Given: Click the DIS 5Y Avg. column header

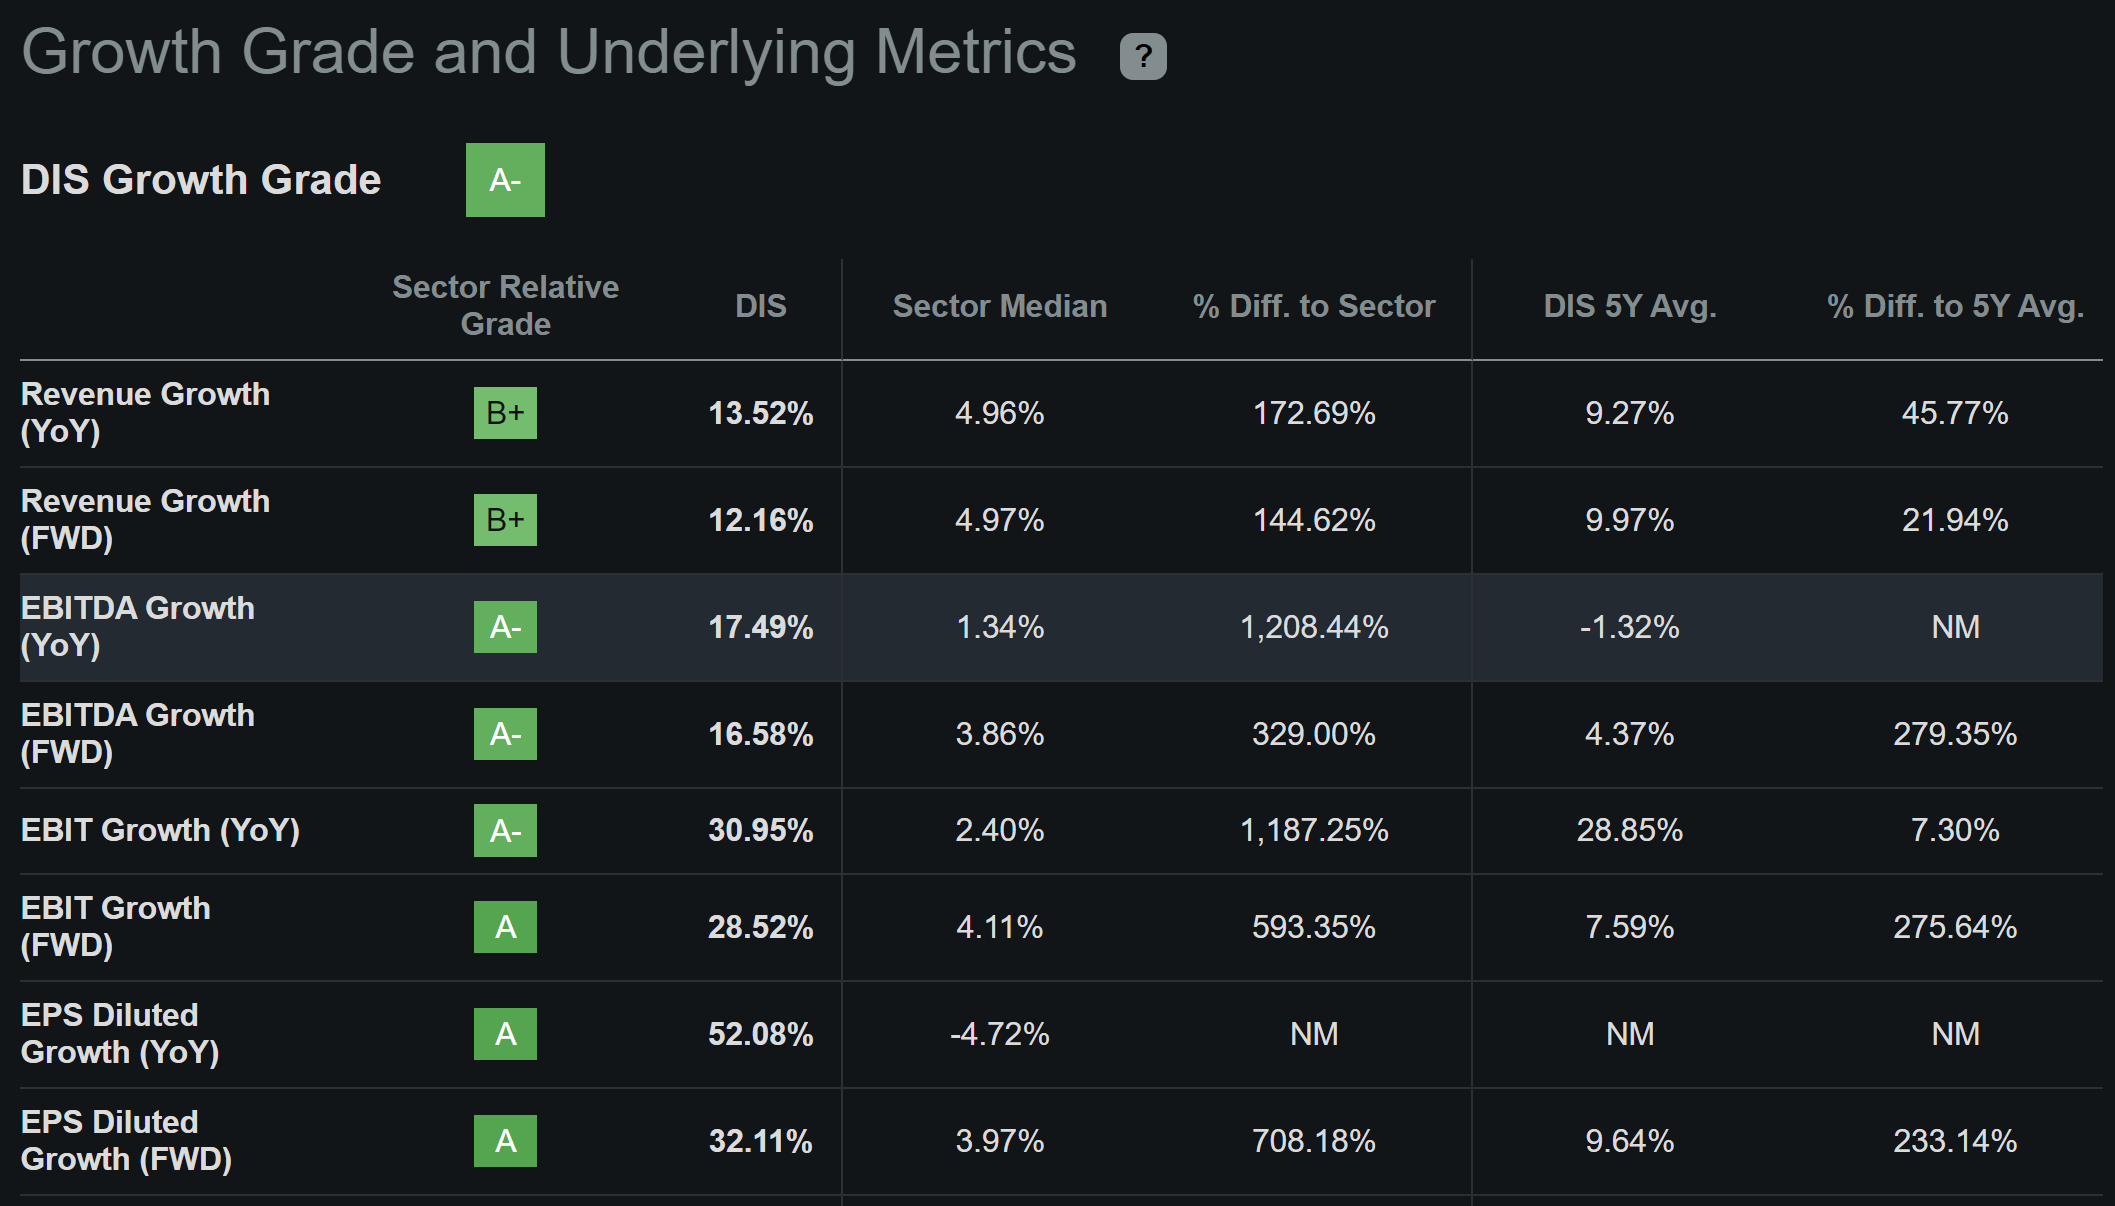Looking at the screenshot, I should coord(1629,306).
